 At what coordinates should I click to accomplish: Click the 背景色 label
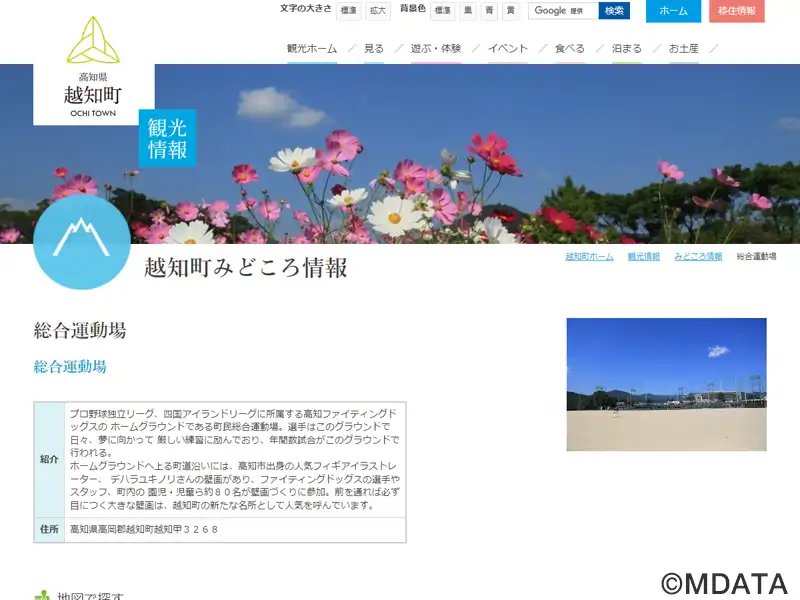point(413,8)
